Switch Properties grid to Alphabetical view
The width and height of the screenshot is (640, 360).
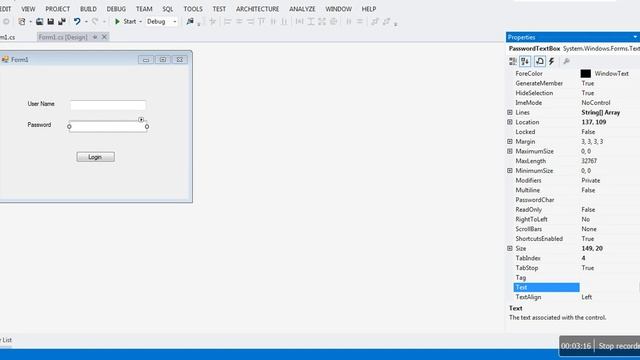[x=525, y=62]
